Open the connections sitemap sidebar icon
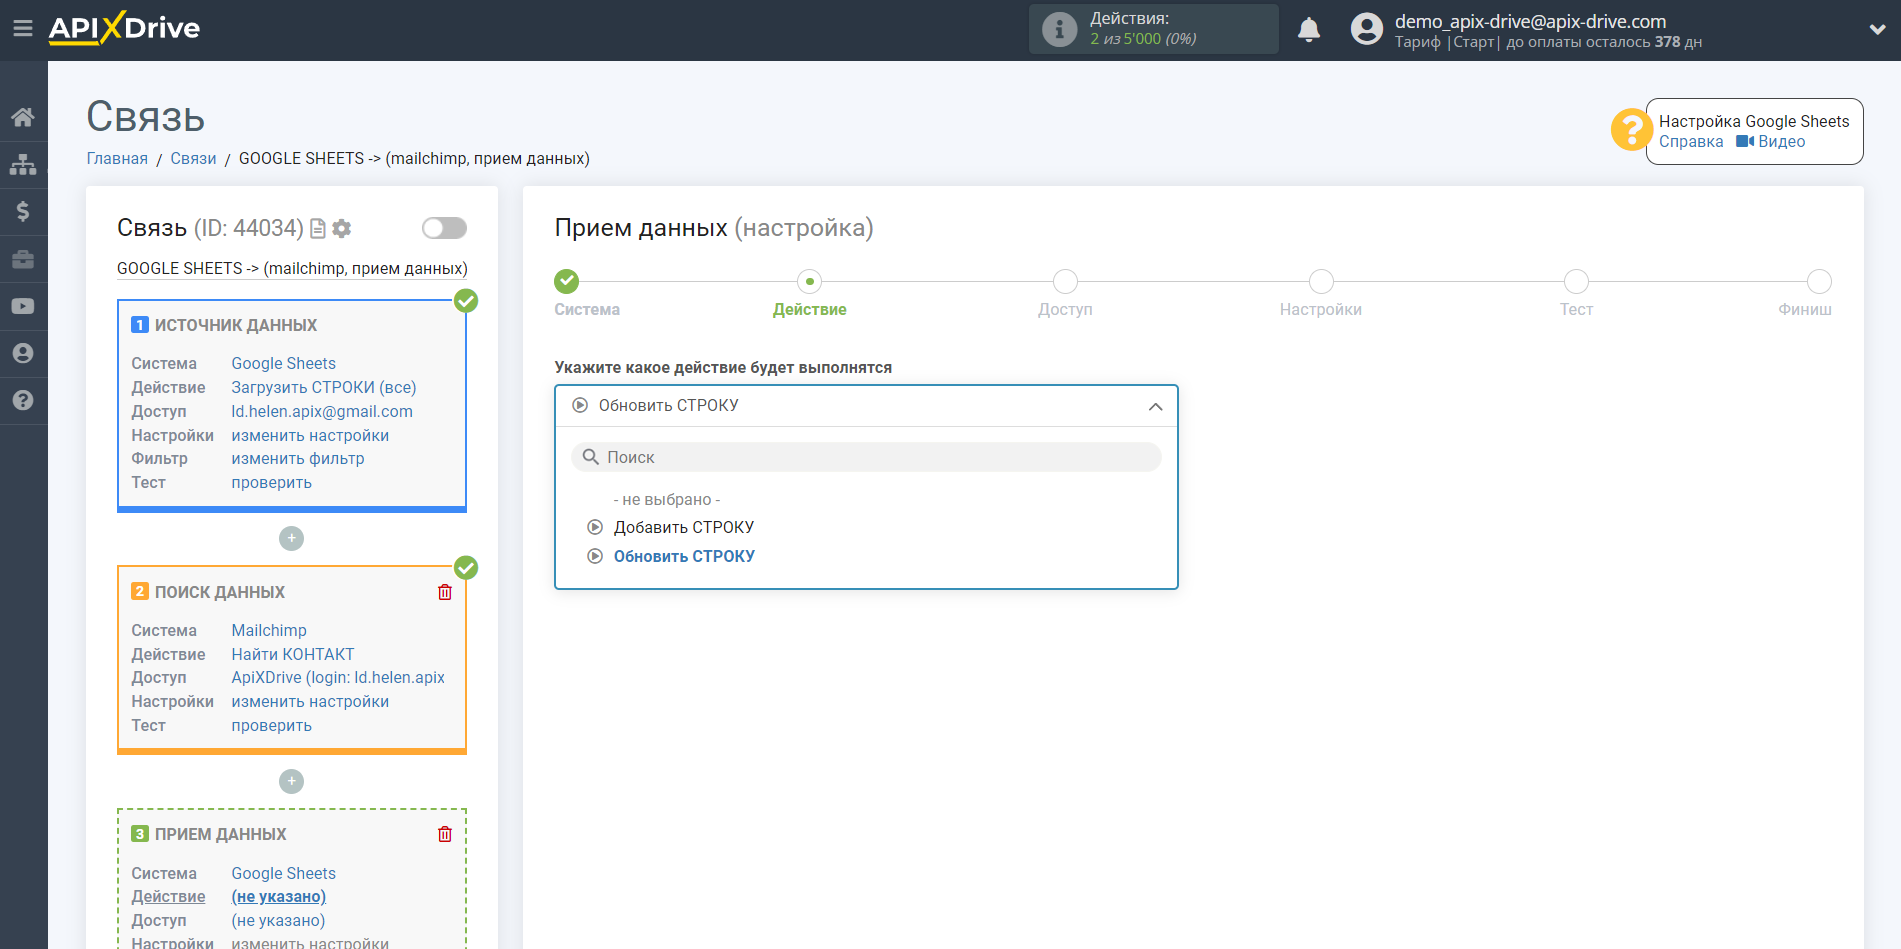 tap(23, 165)
